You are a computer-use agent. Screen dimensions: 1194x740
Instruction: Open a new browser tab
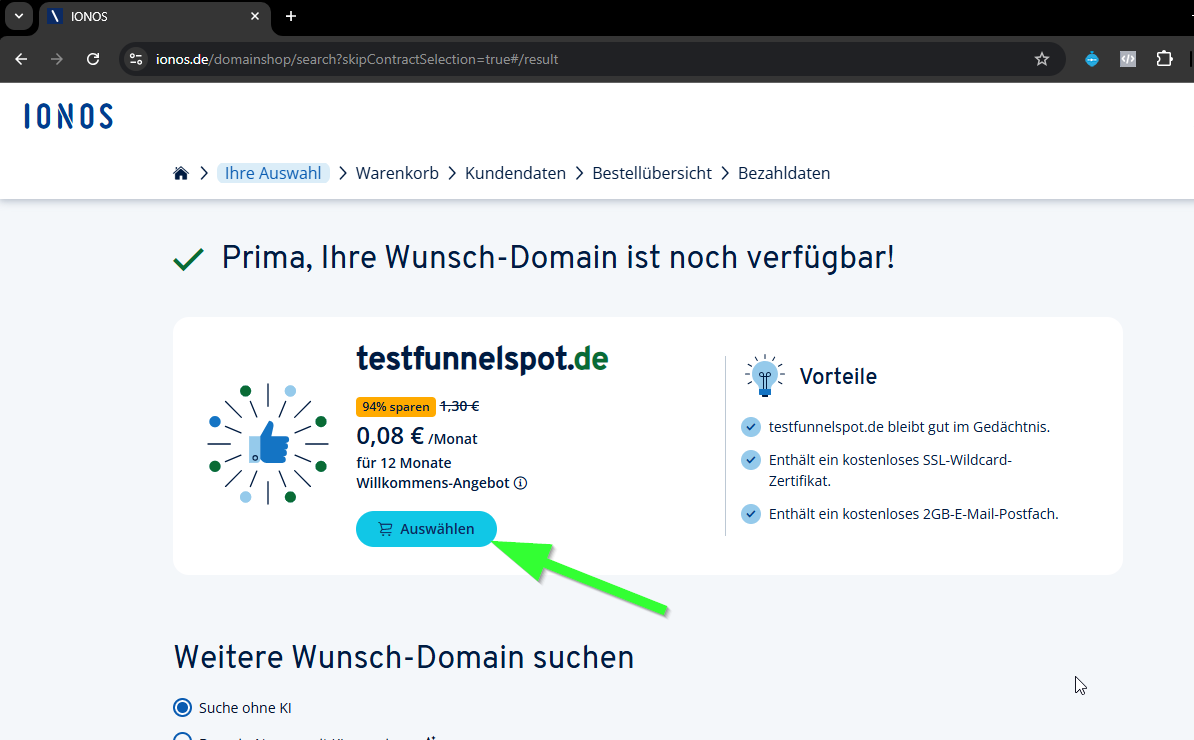291,16
